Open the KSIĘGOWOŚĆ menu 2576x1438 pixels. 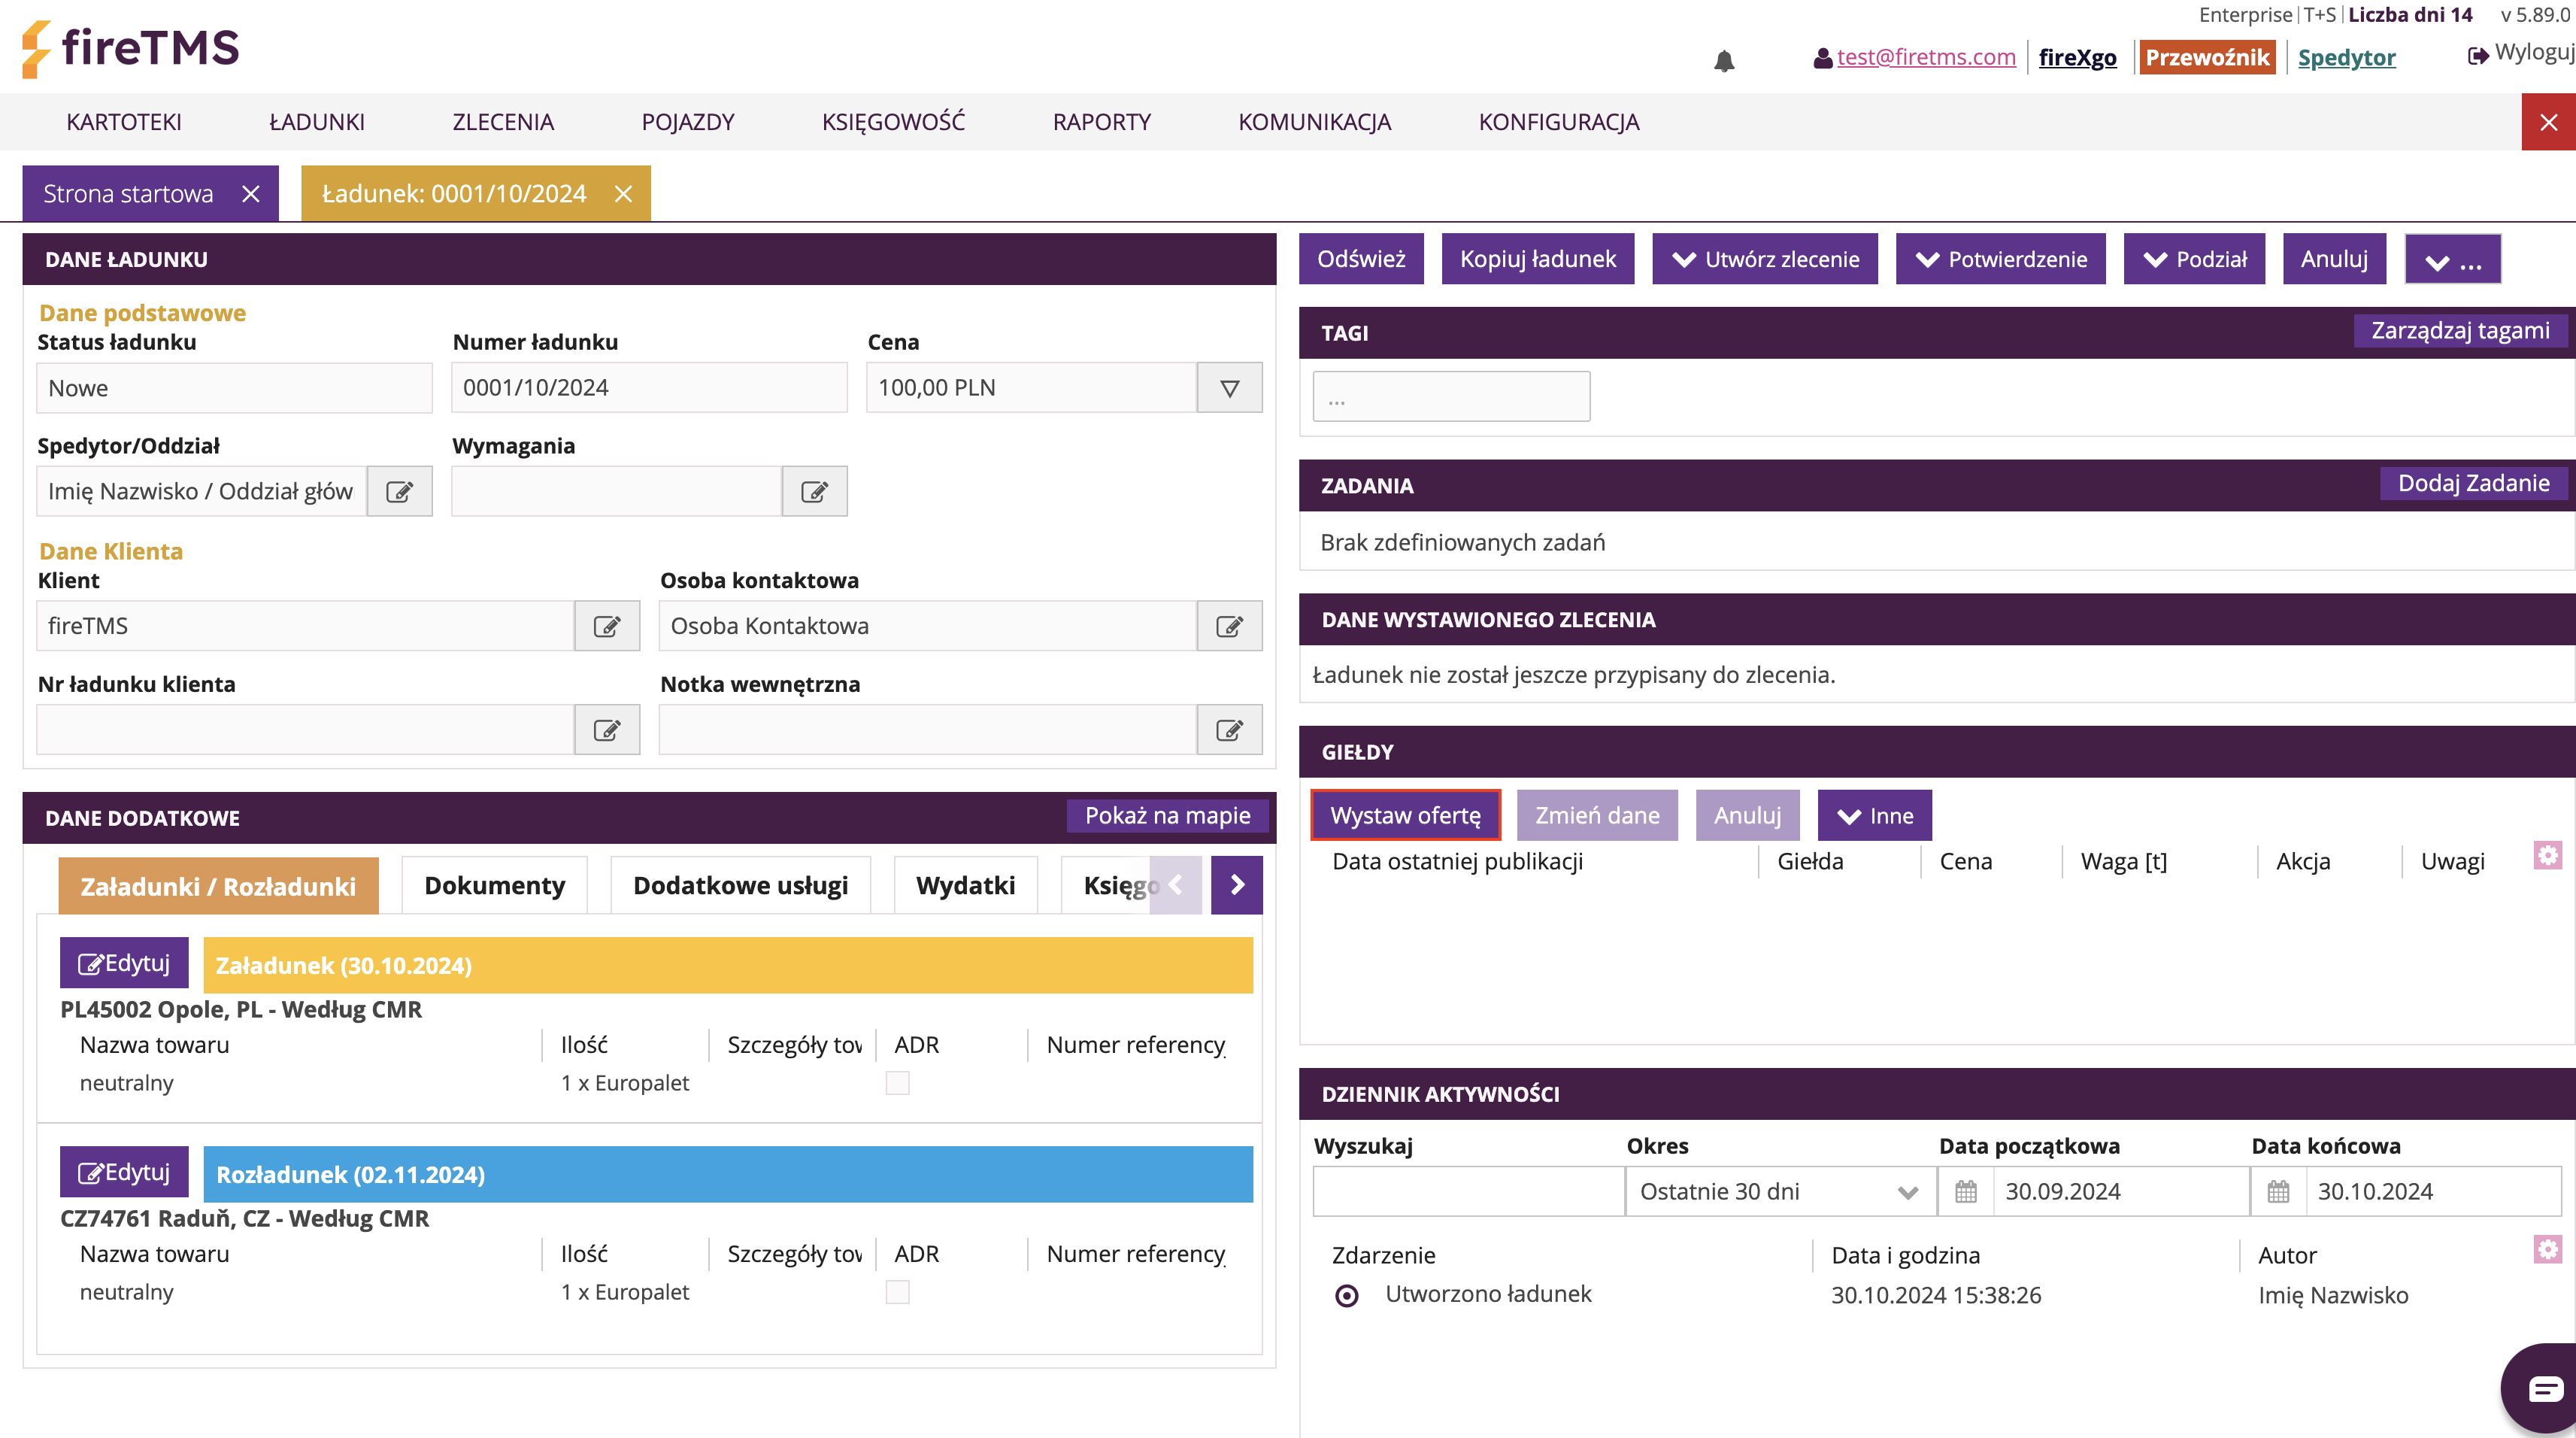[x=893, y=122]
